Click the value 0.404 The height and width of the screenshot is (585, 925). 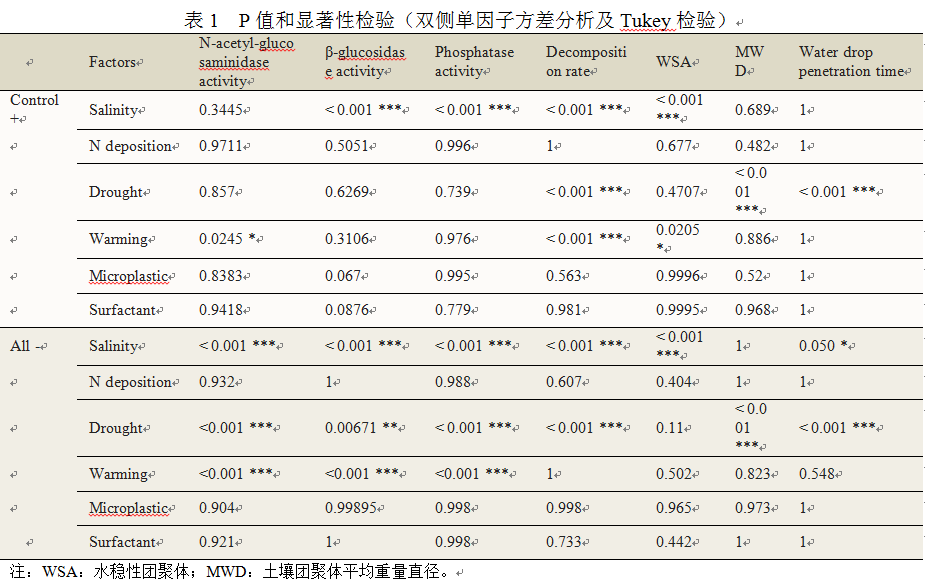coord(674,383)
